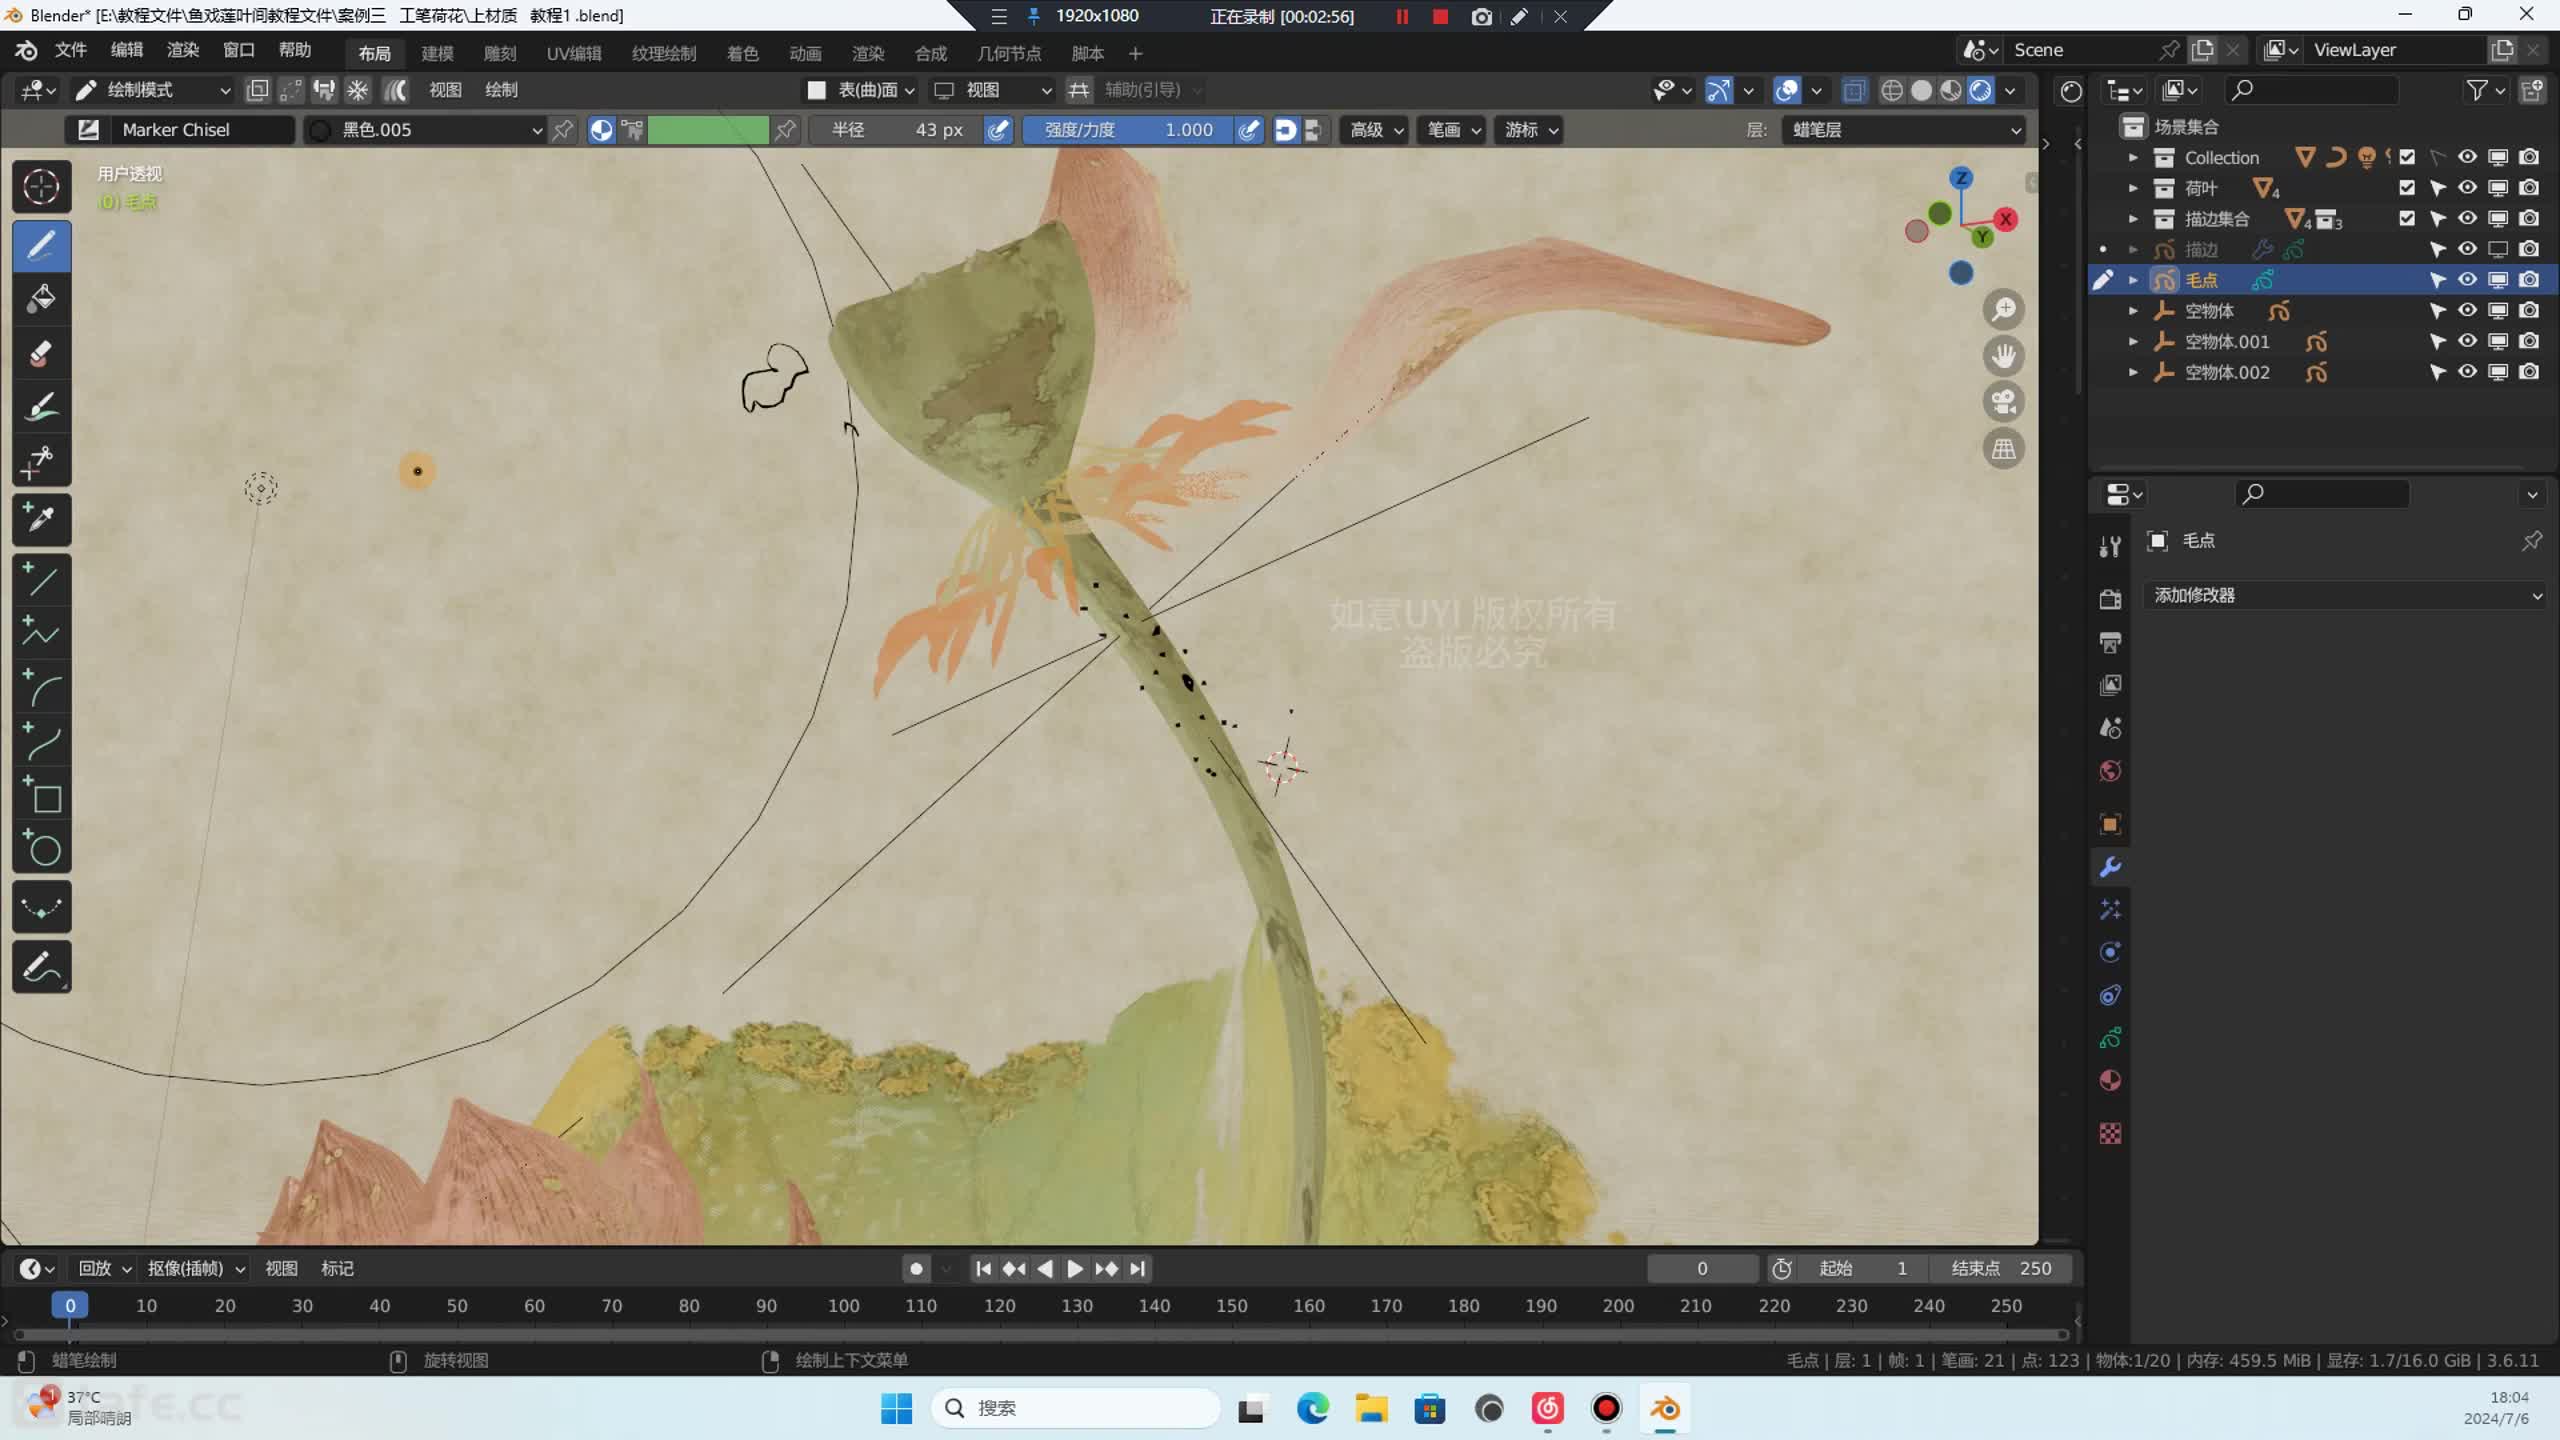The image size is (2560, 1440).
Task: Select the Erase tool
Action: [41, 352]
